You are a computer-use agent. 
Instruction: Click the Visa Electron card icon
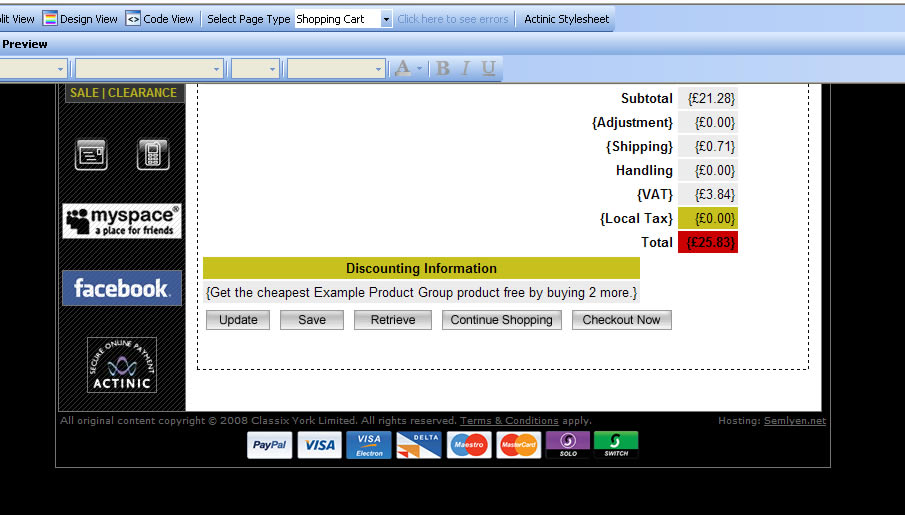coord(369,445)
